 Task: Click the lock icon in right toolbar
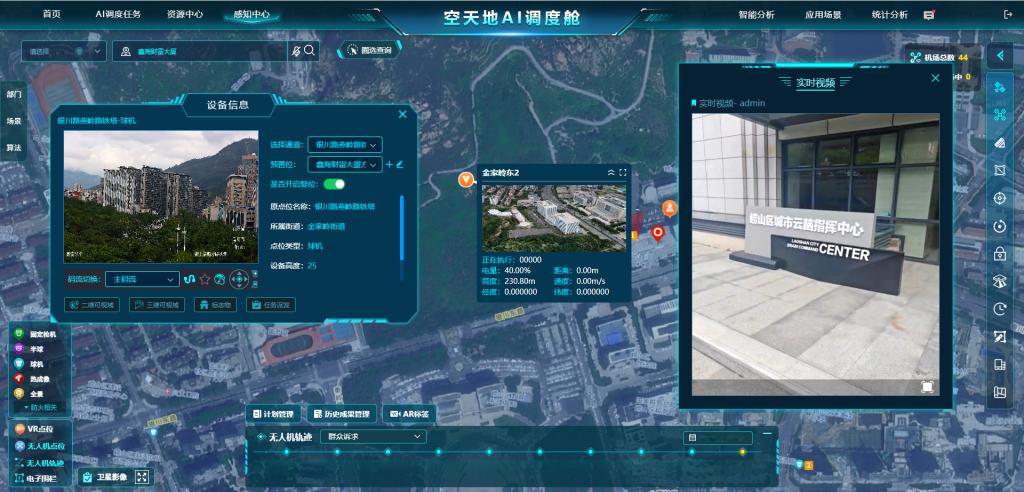[999, 254]
